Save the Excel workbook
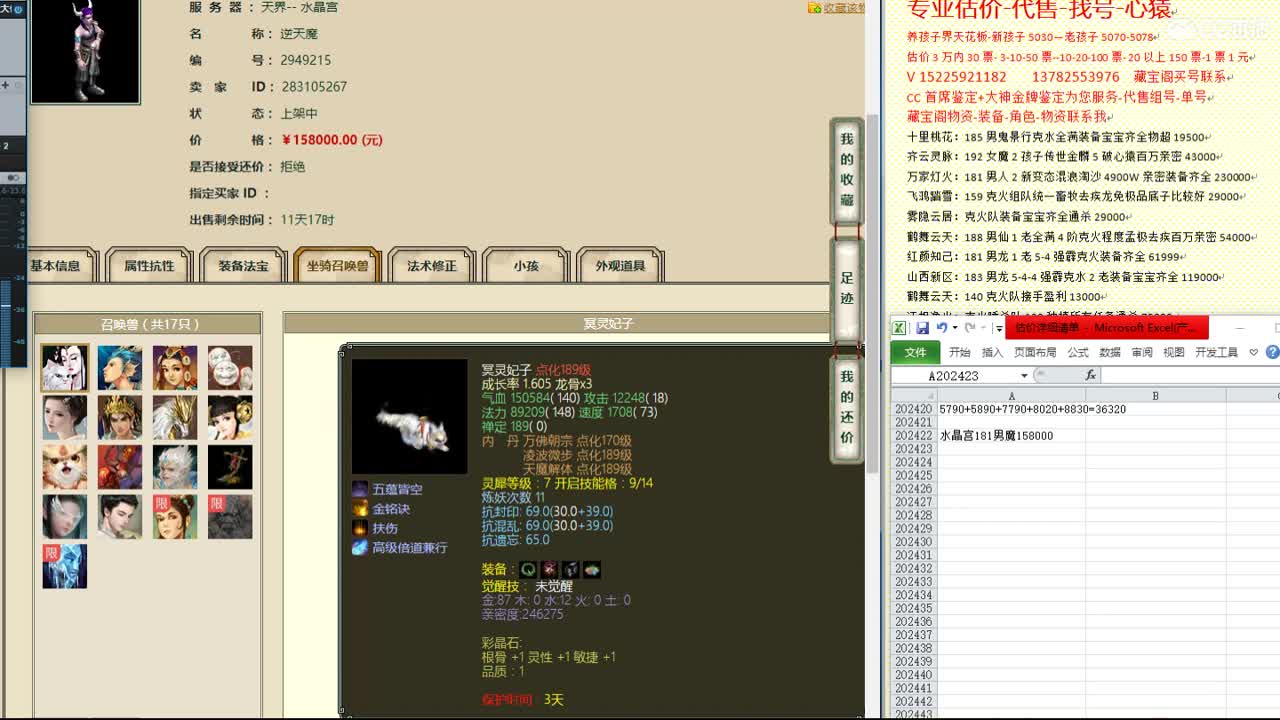 [922, 328]
